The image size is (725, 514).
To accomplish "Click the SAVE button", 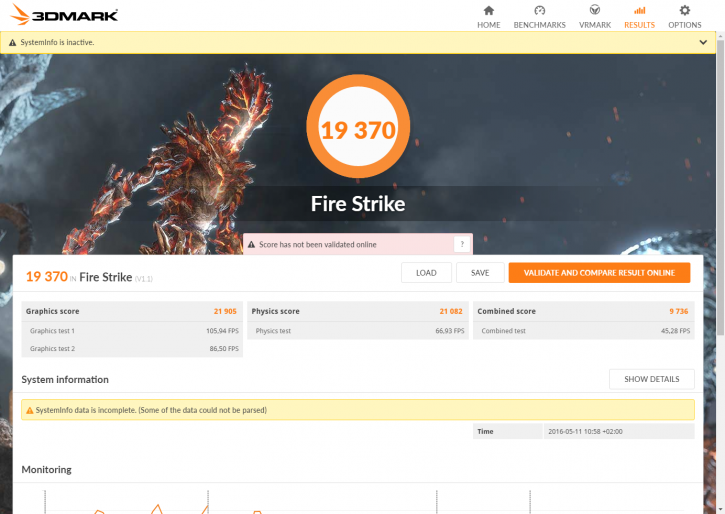I will [480, 273].
